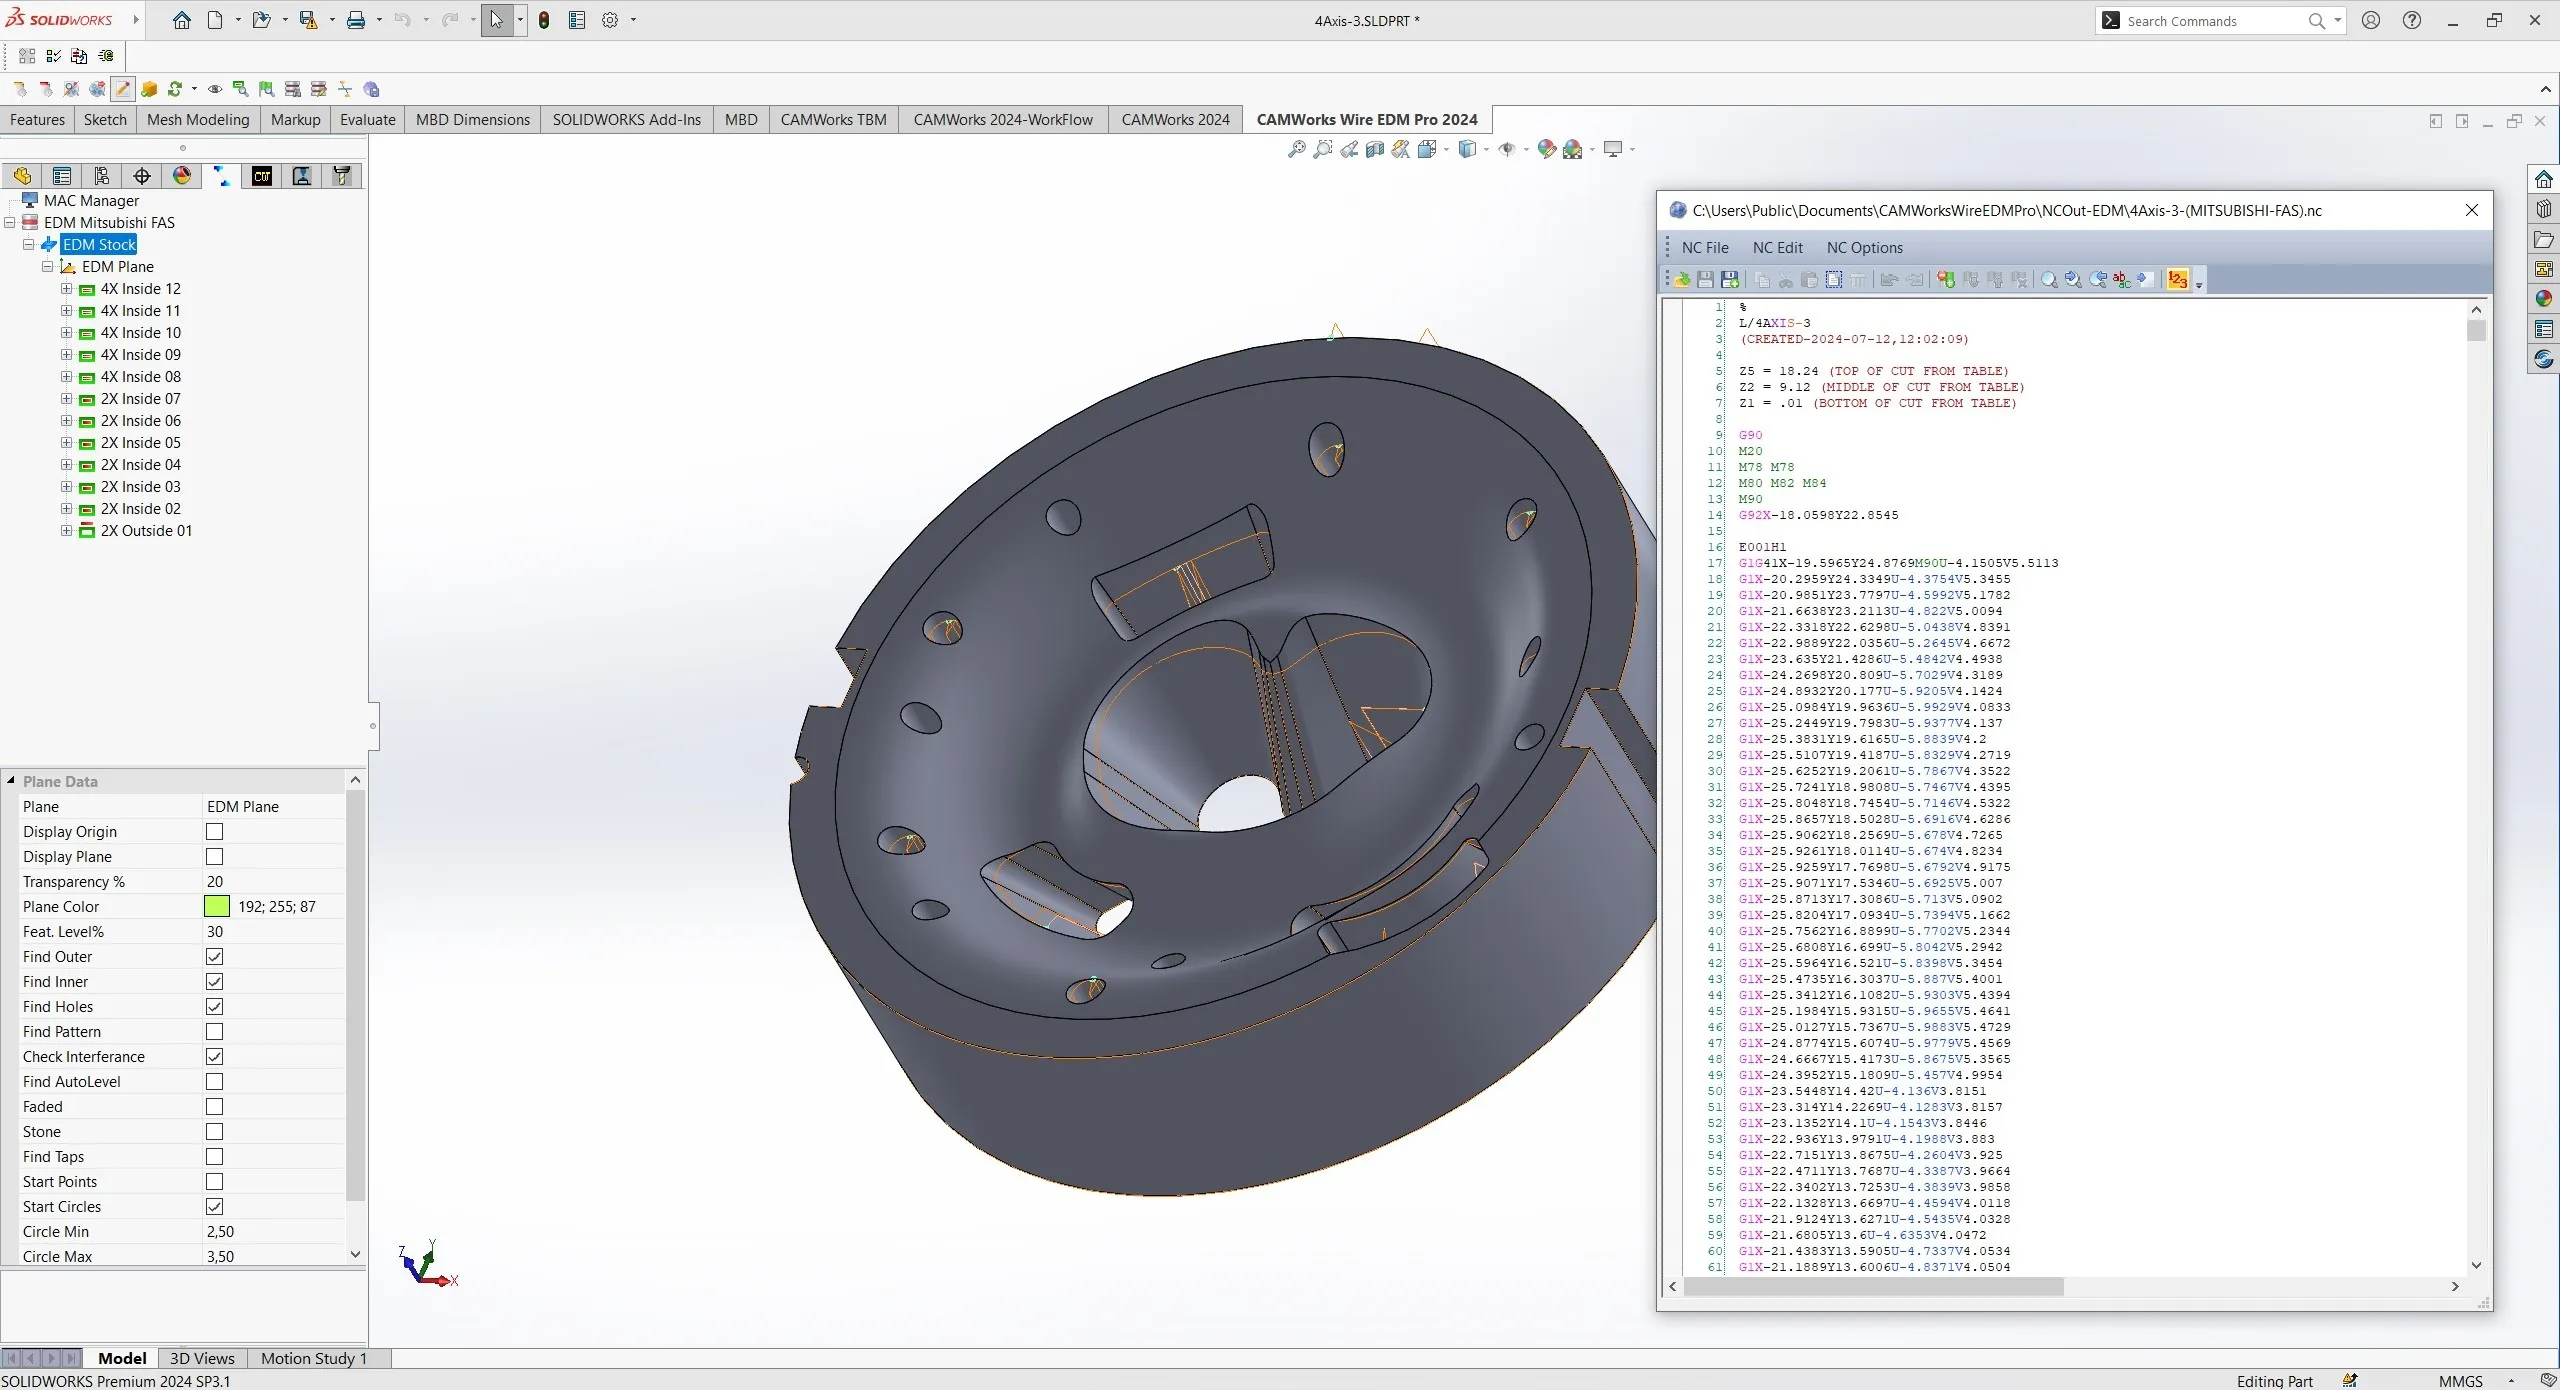
Task: Collapse the Plane Data section triangle
Action: pyautogui.click(x=11, y=781)
